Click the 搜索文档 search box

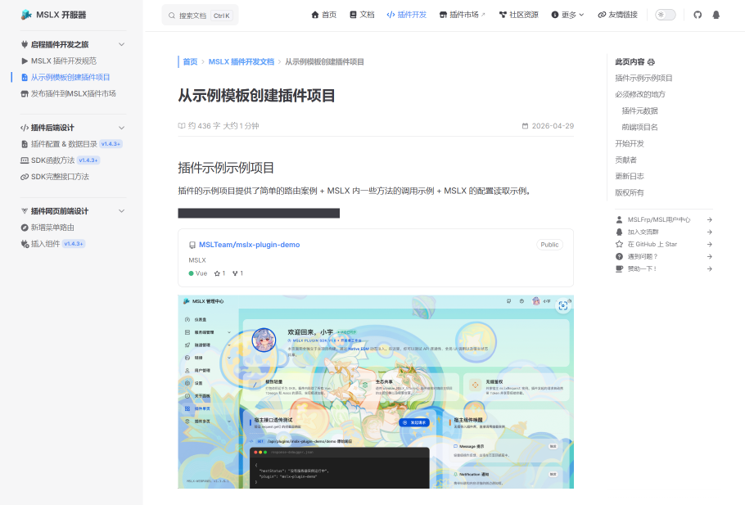coord(200,15)
